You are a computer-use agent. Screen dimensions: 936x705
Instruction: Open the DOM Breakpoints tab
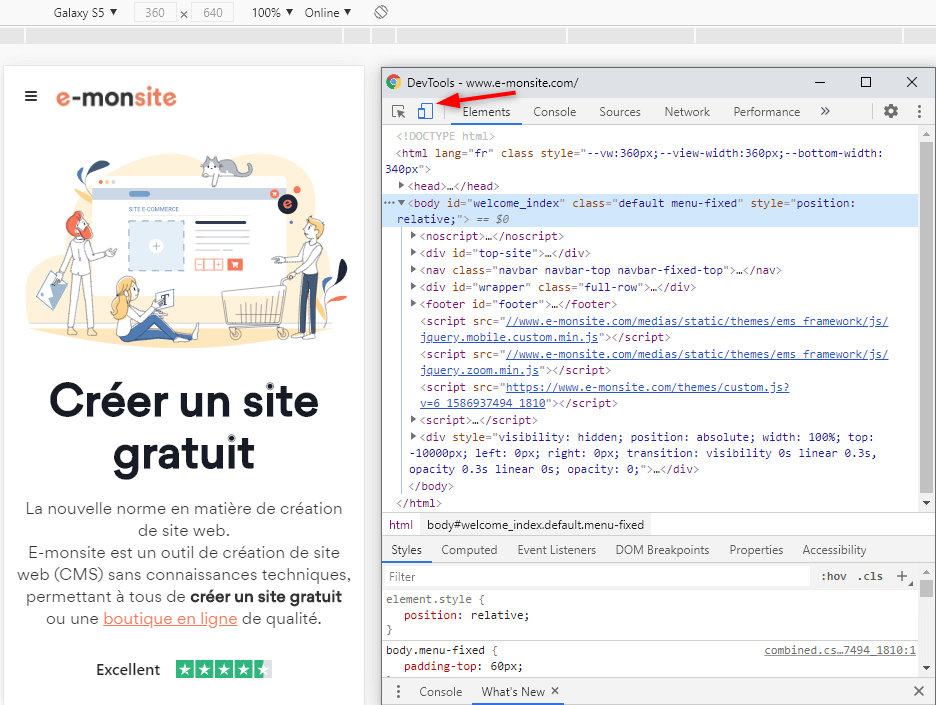click(x=662, y=550)
